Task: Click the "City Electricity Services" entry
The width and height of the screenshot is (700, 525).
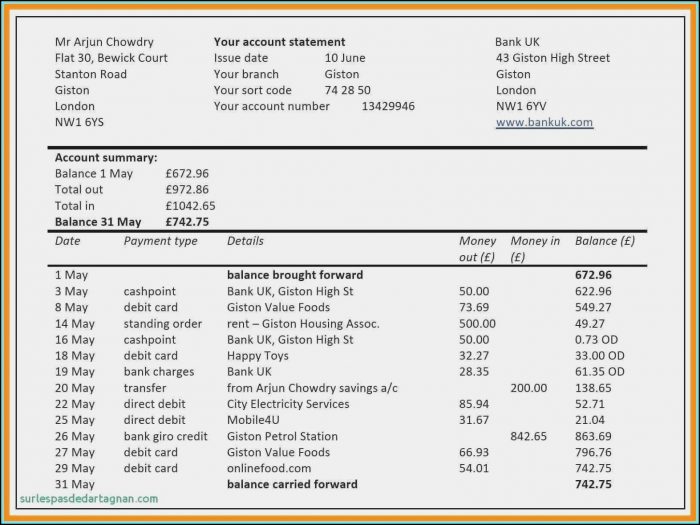Action: pos(288,404)
